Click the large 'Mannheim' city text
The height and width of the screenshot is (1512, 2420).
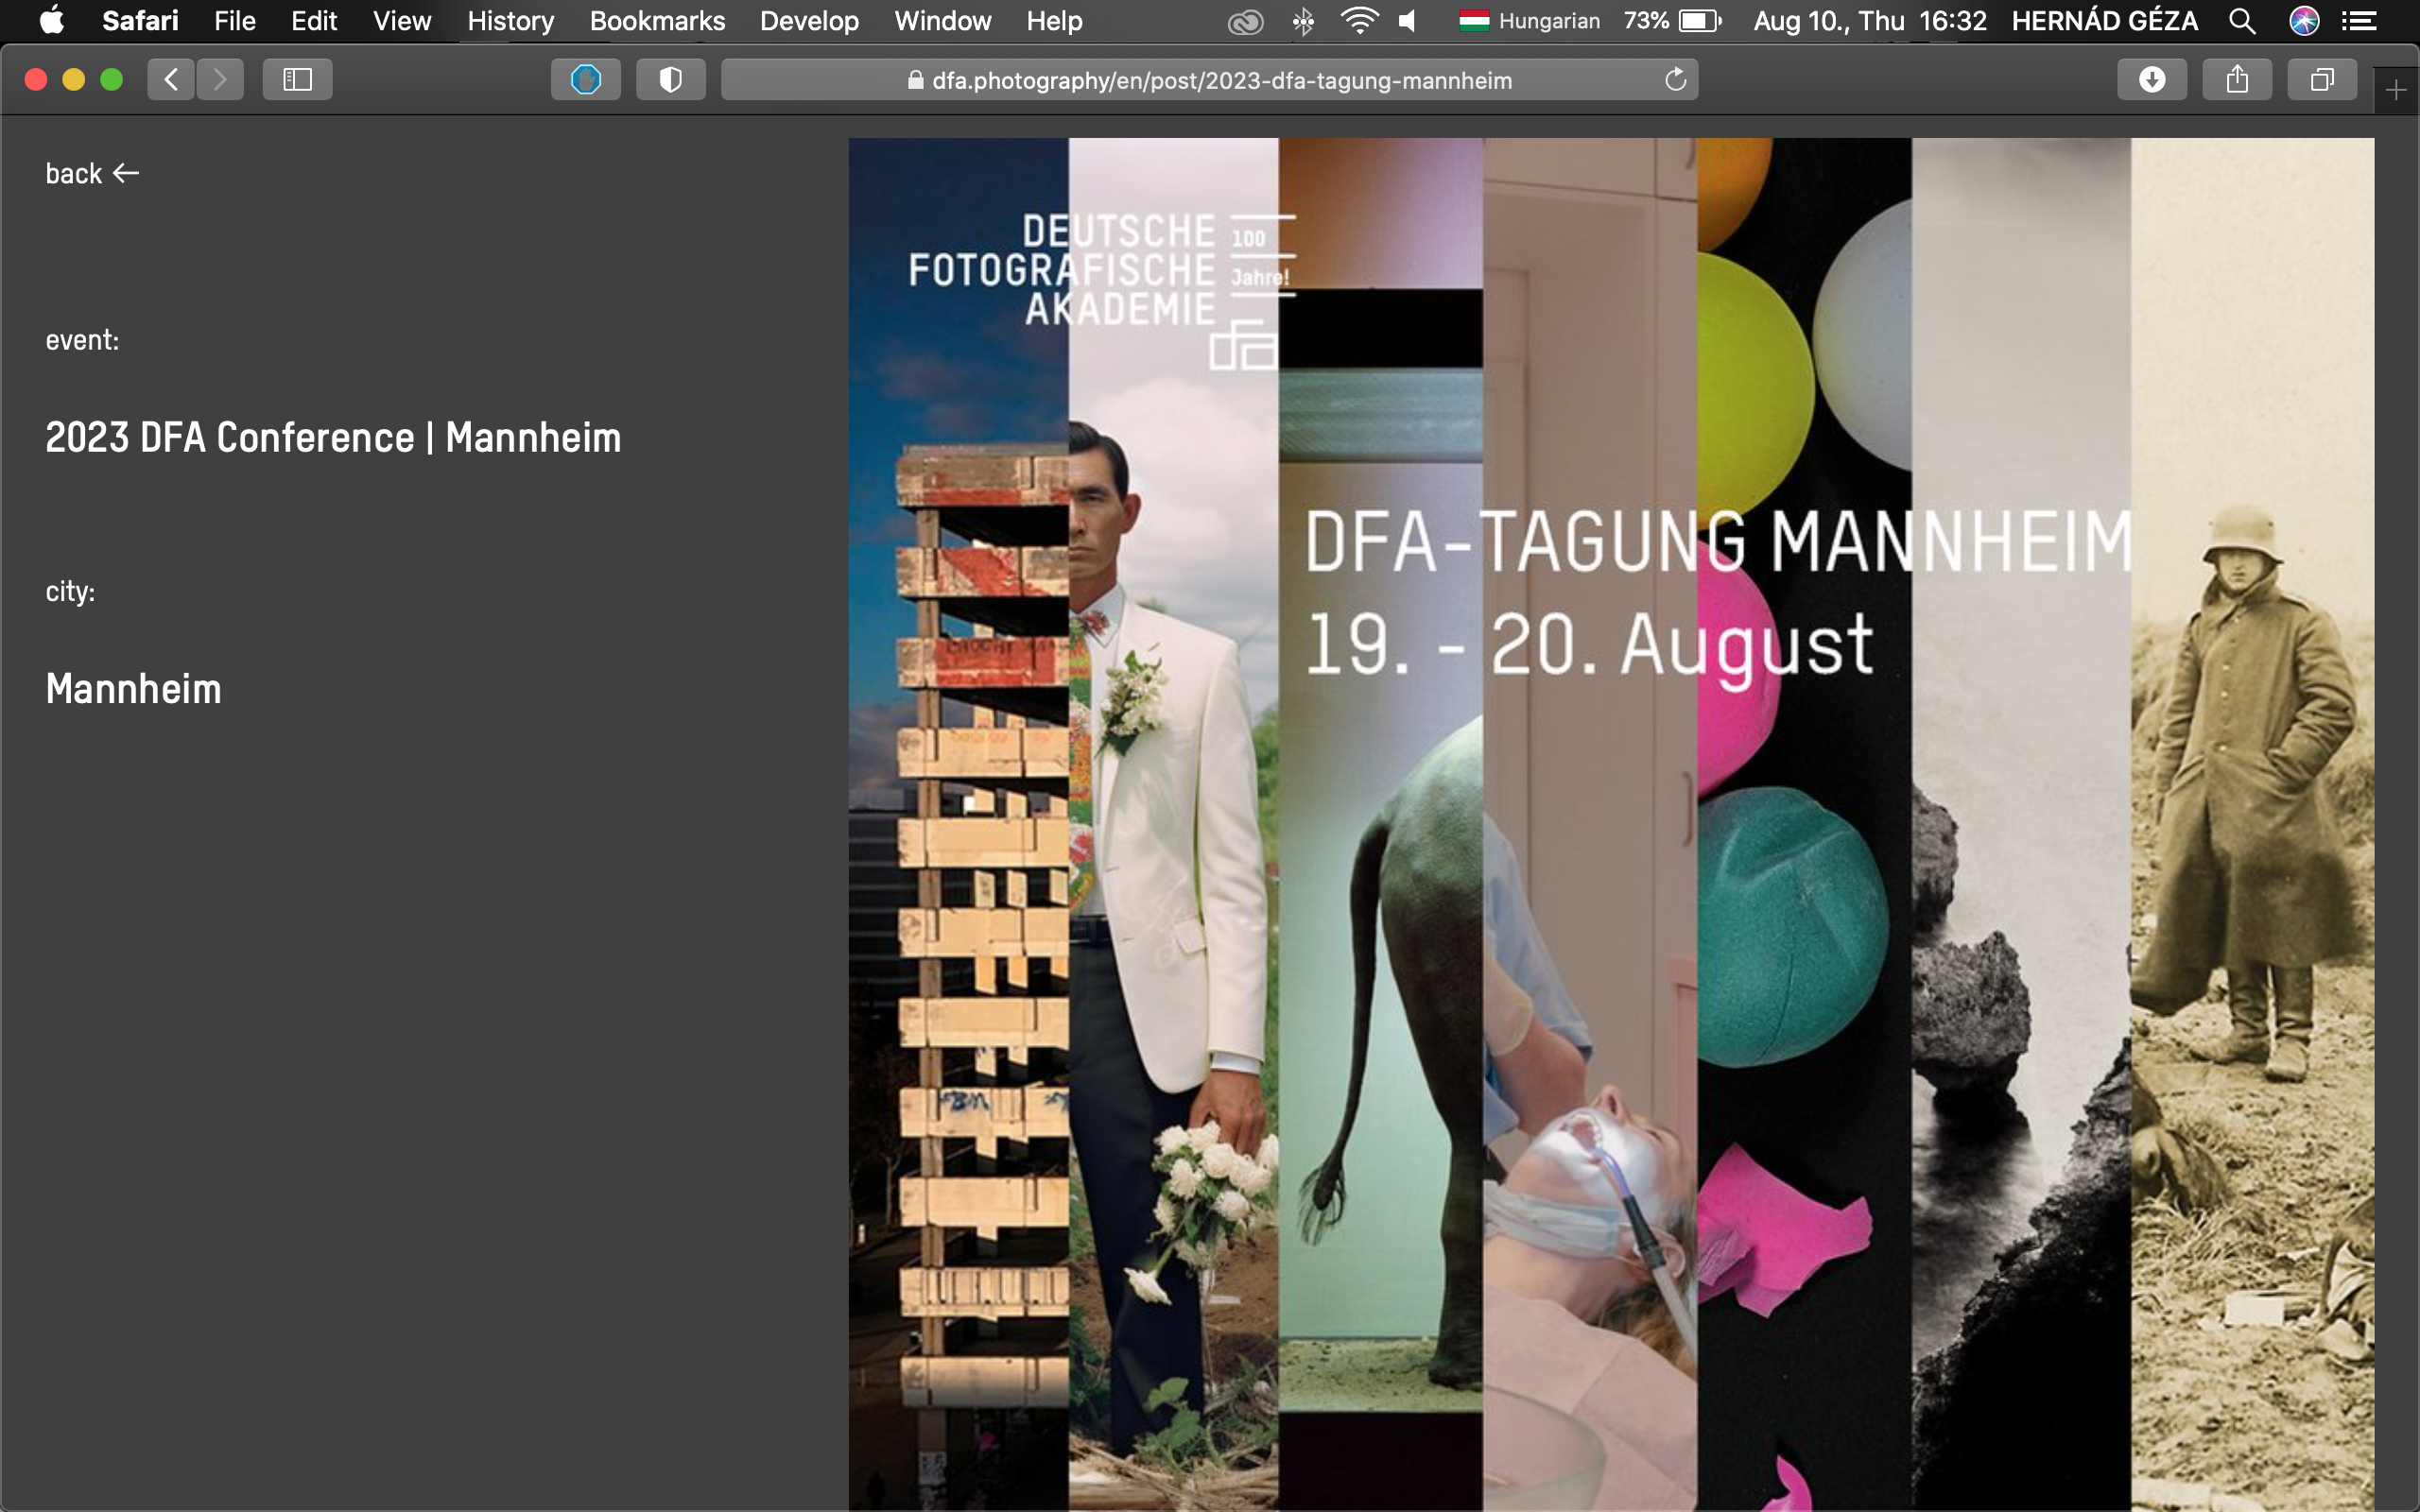click(133, 689)
